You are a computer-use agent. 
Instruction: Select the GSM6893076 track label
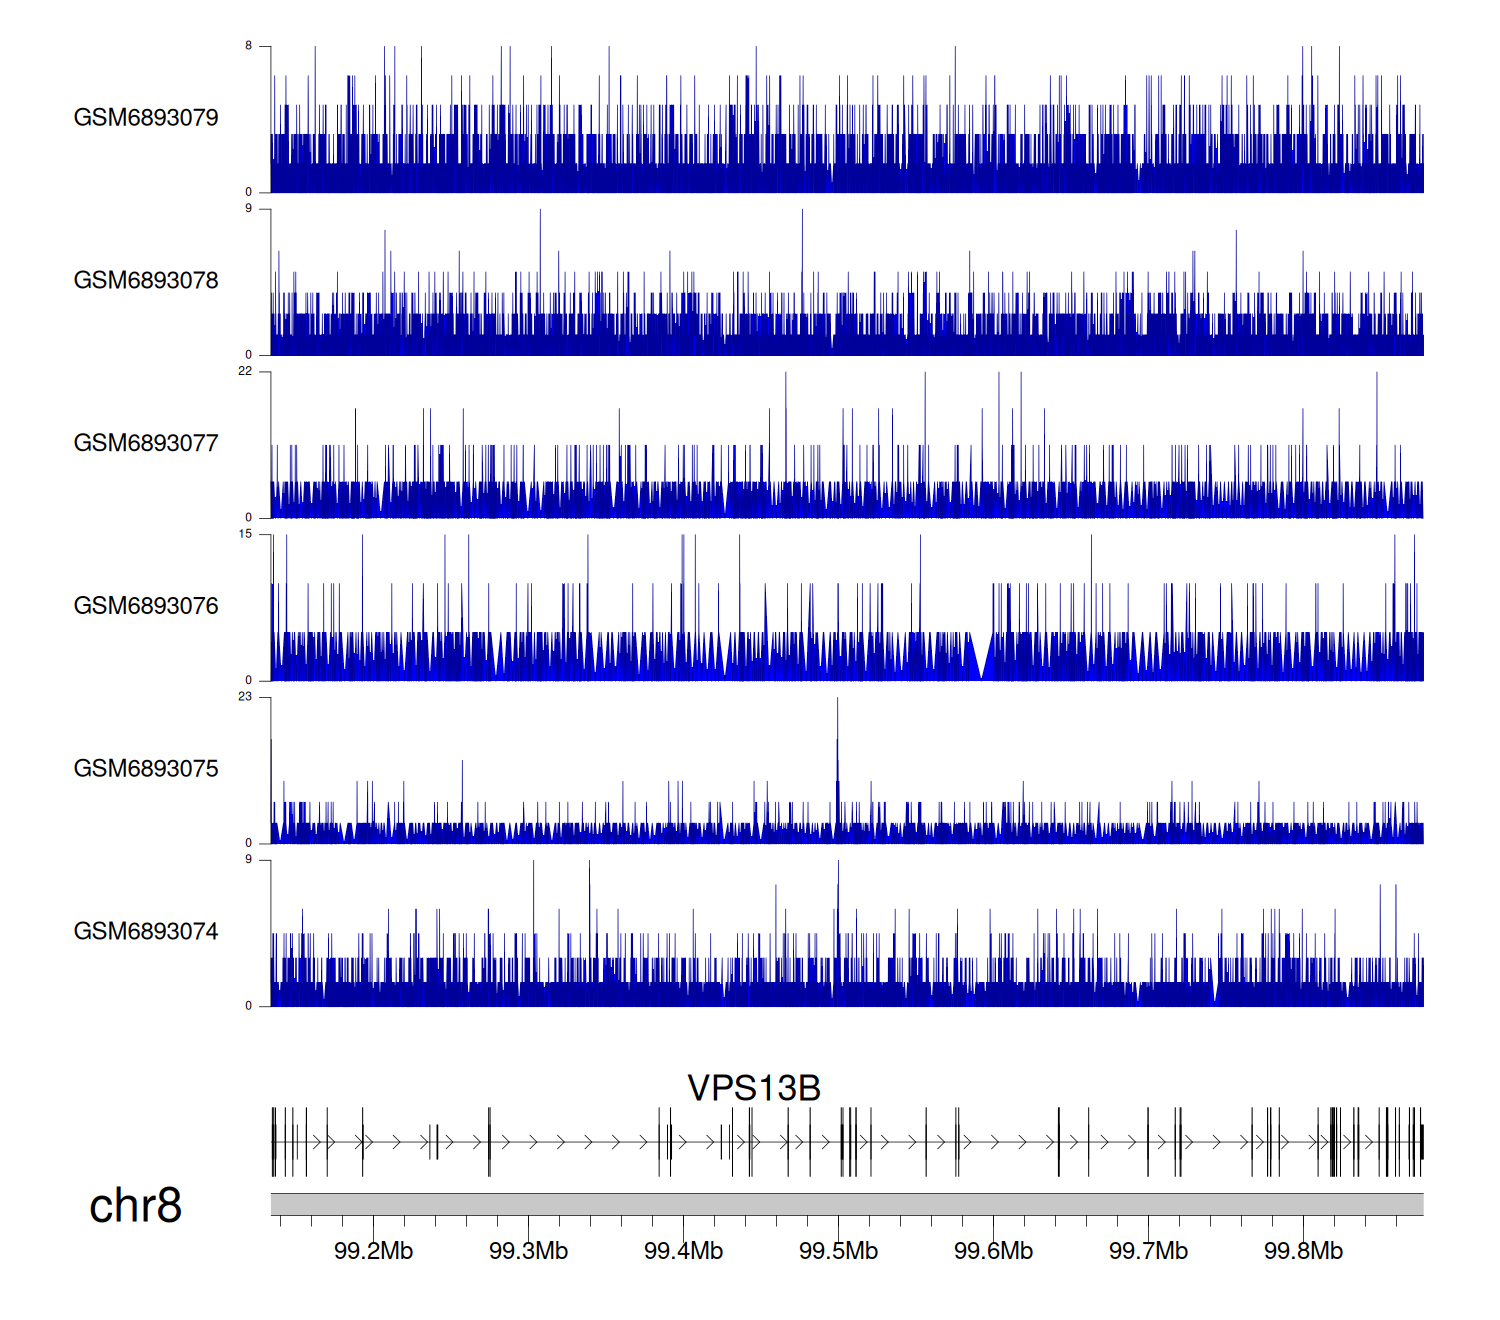(x=146, y=606)
